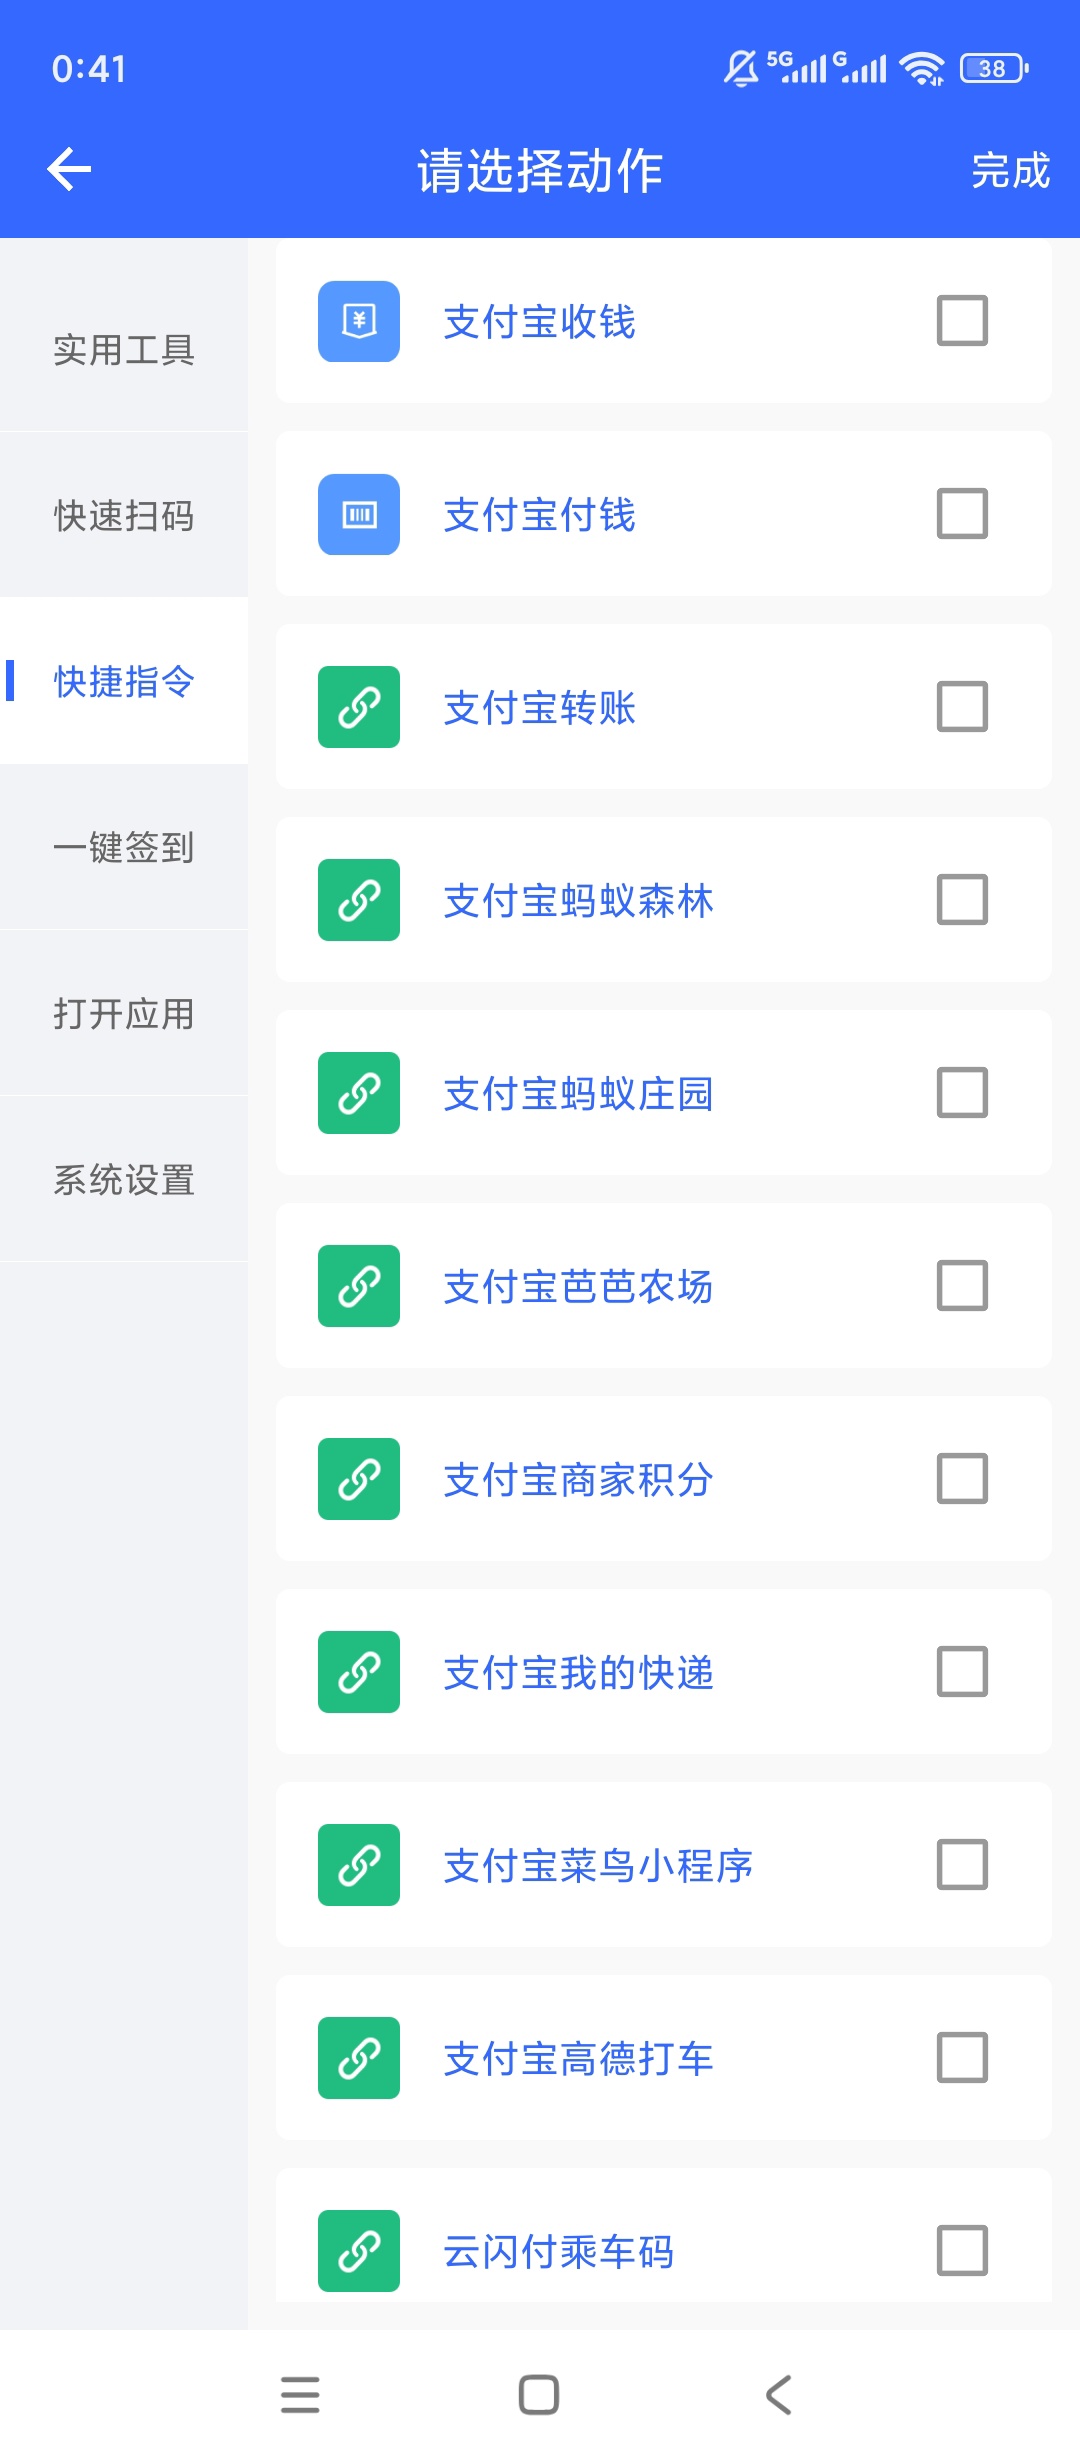This screenshot has height=2460, width=1080.
Task: Open the 打开应用 sidebar category
Action: (124, 1014)
